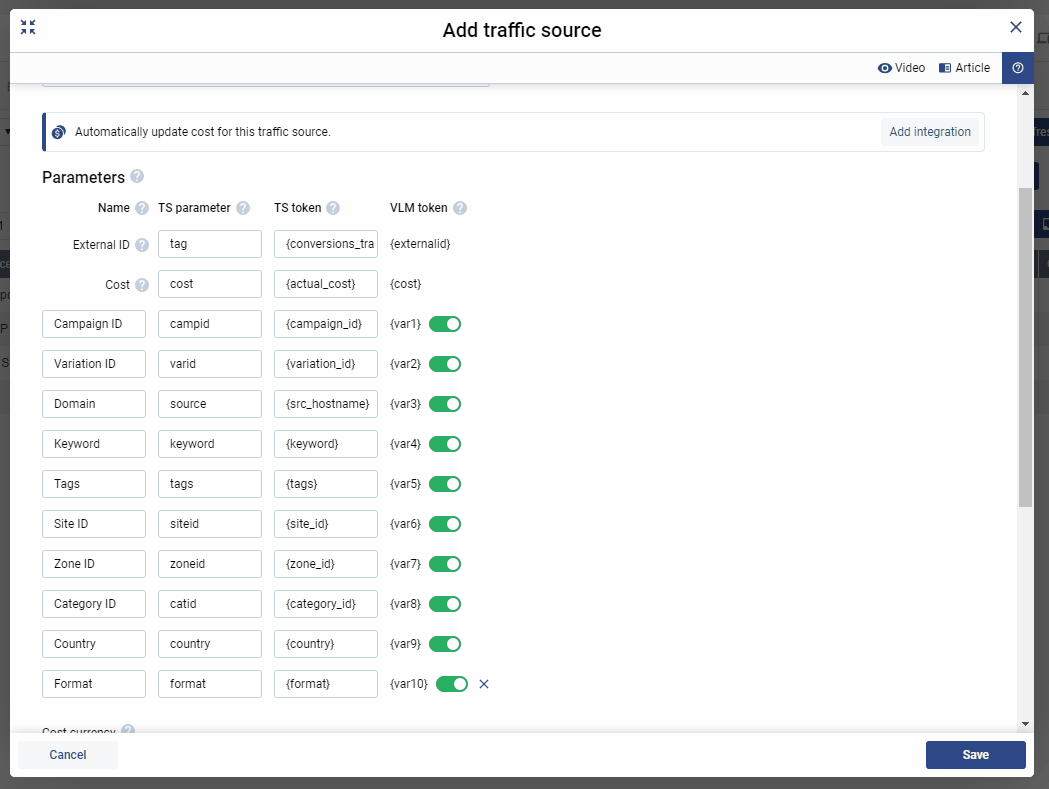The image size is (1049, 789).
Task: Switch off the var10 Format toggle
Action: coord(452,684)
